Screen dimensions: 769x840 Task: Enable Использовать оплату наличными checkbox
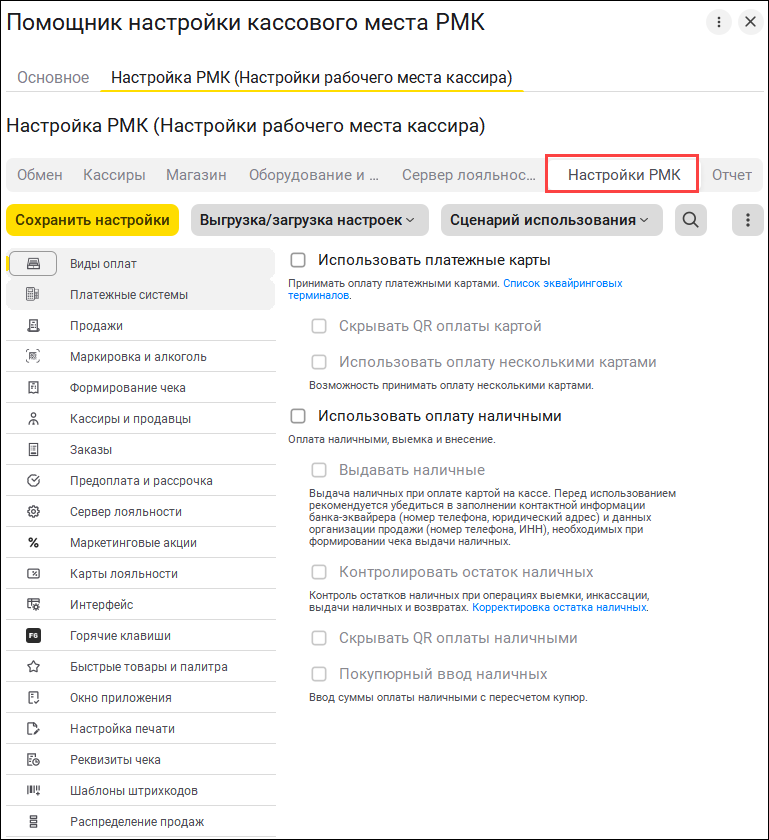(x=298, y=416)
